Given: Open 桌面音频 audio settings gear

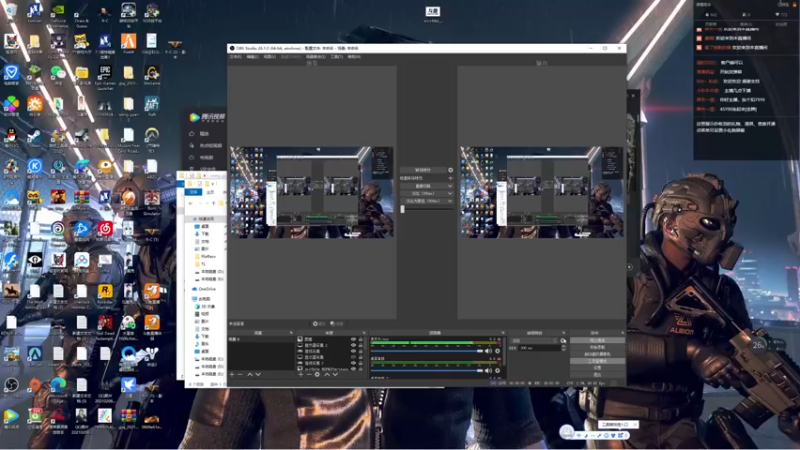Looking at the screenshot, I should pyautogui.click(x=497, y=370).
